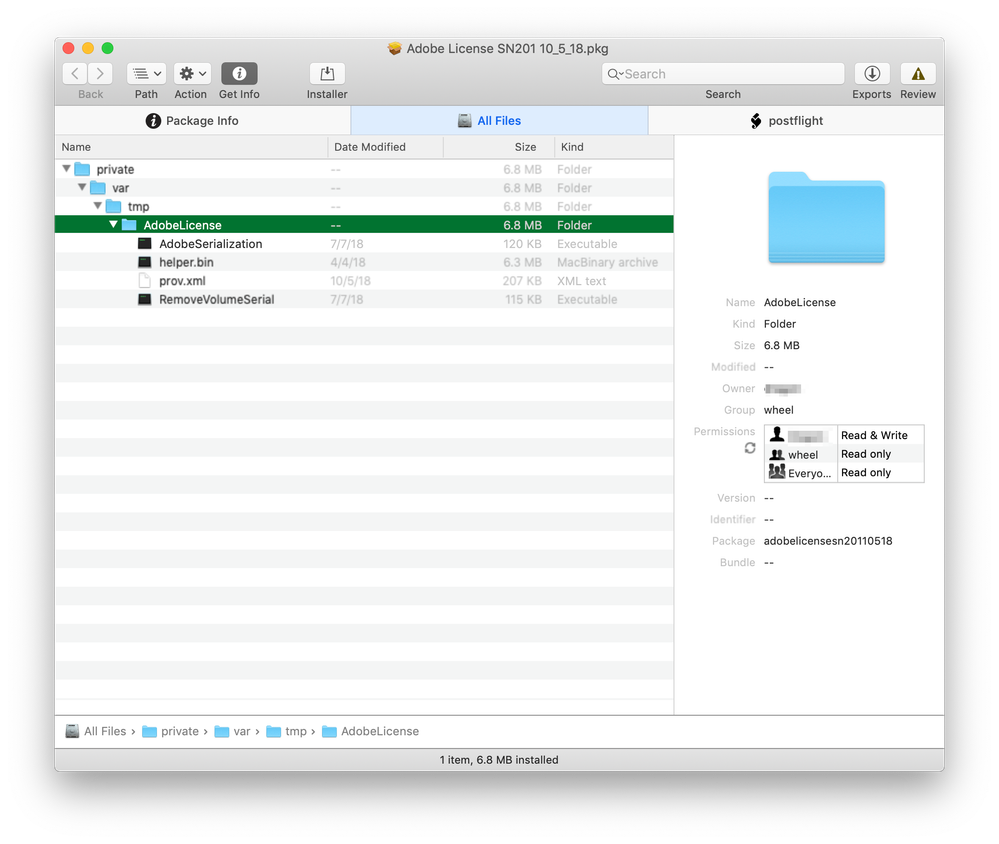Viewport: 999px width, 844px height.
Task: Select the All Files tab
Action: click(499, 120)
